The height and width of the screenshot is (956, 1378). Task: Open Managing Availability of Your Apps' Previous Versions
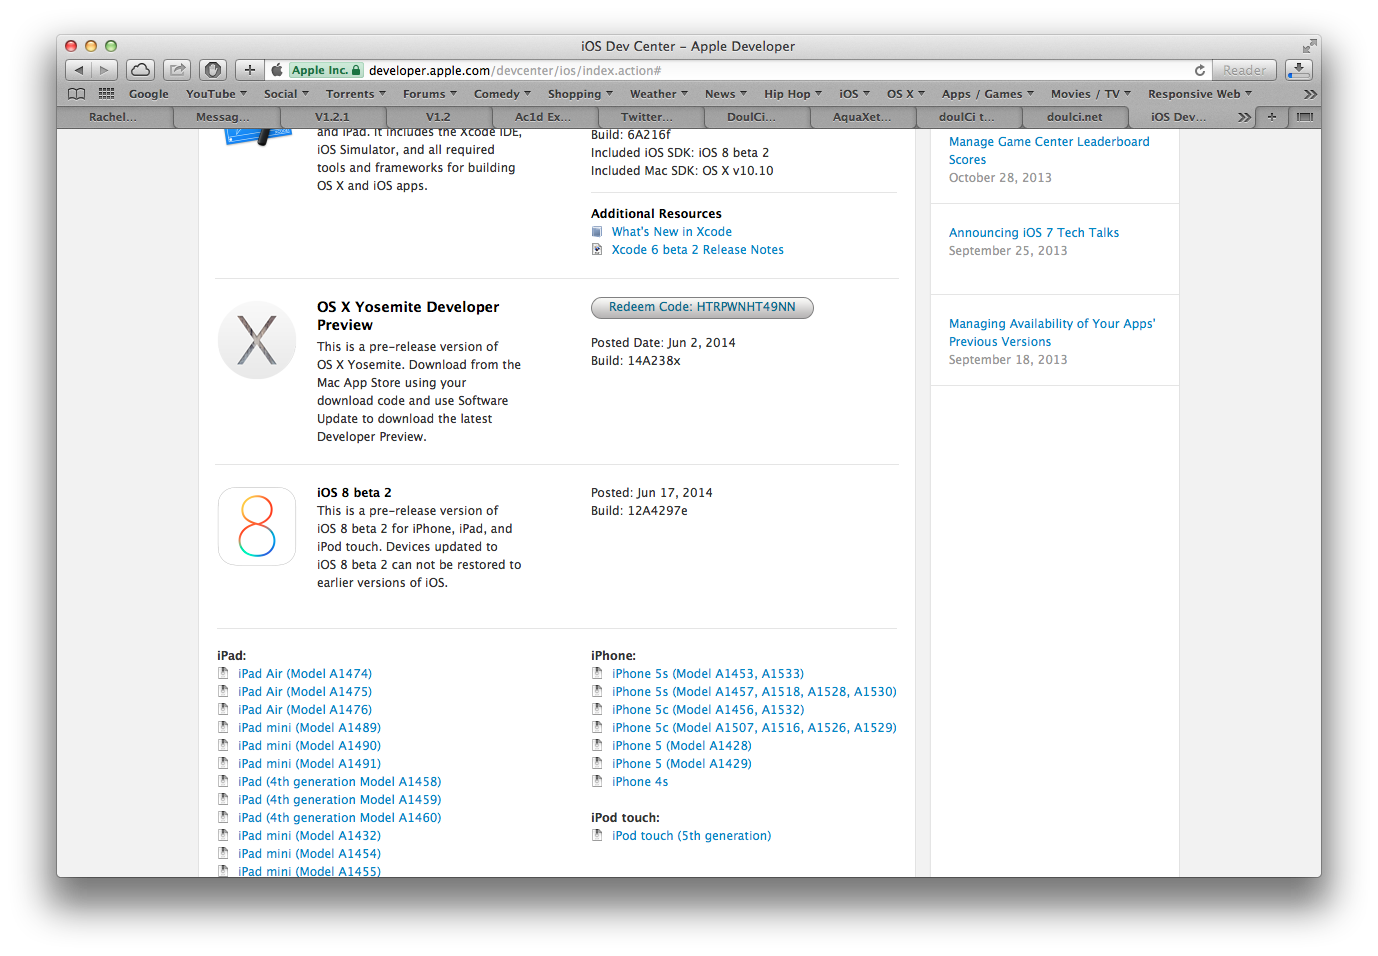(1052, 333)
